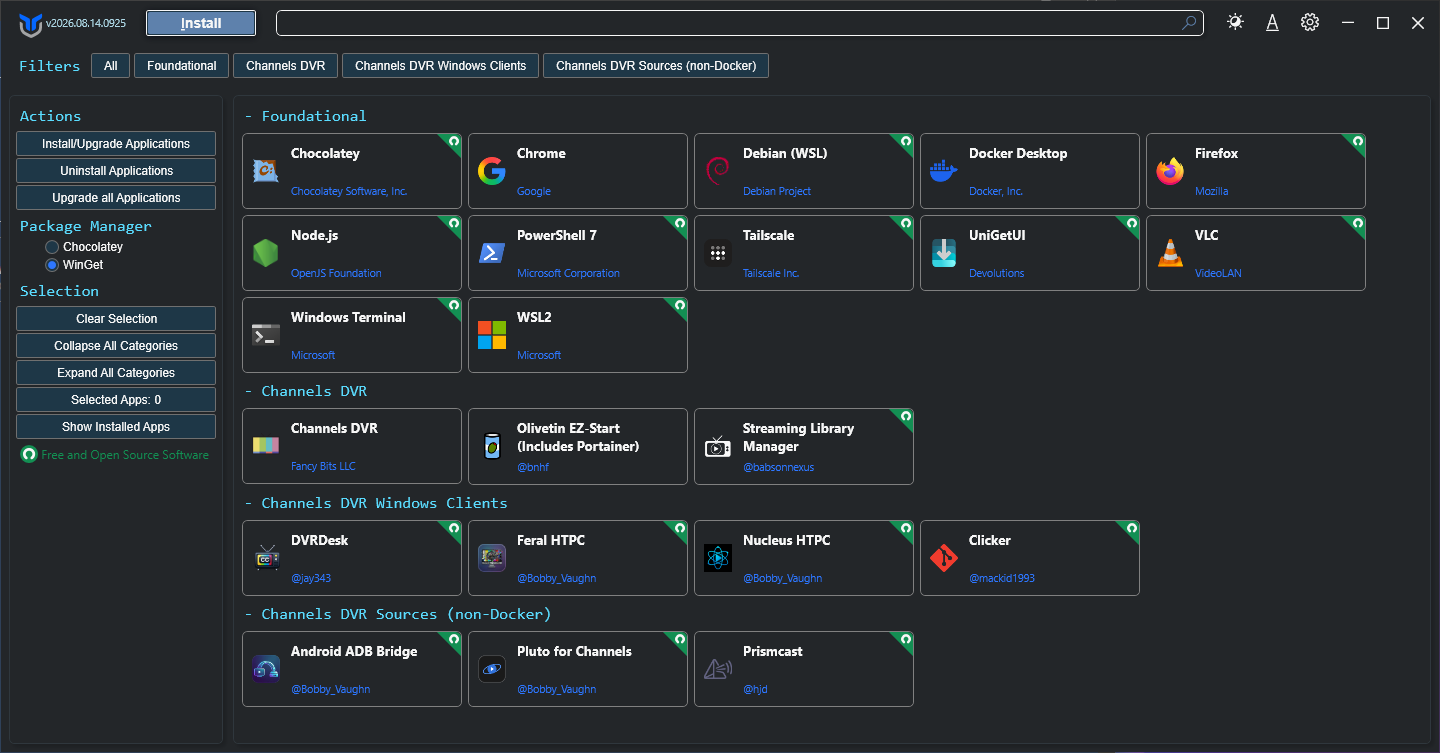Viewport: 1440px width, 753px height.
Task: Open the settings gear icon
Action: (x=1310, y=22)
